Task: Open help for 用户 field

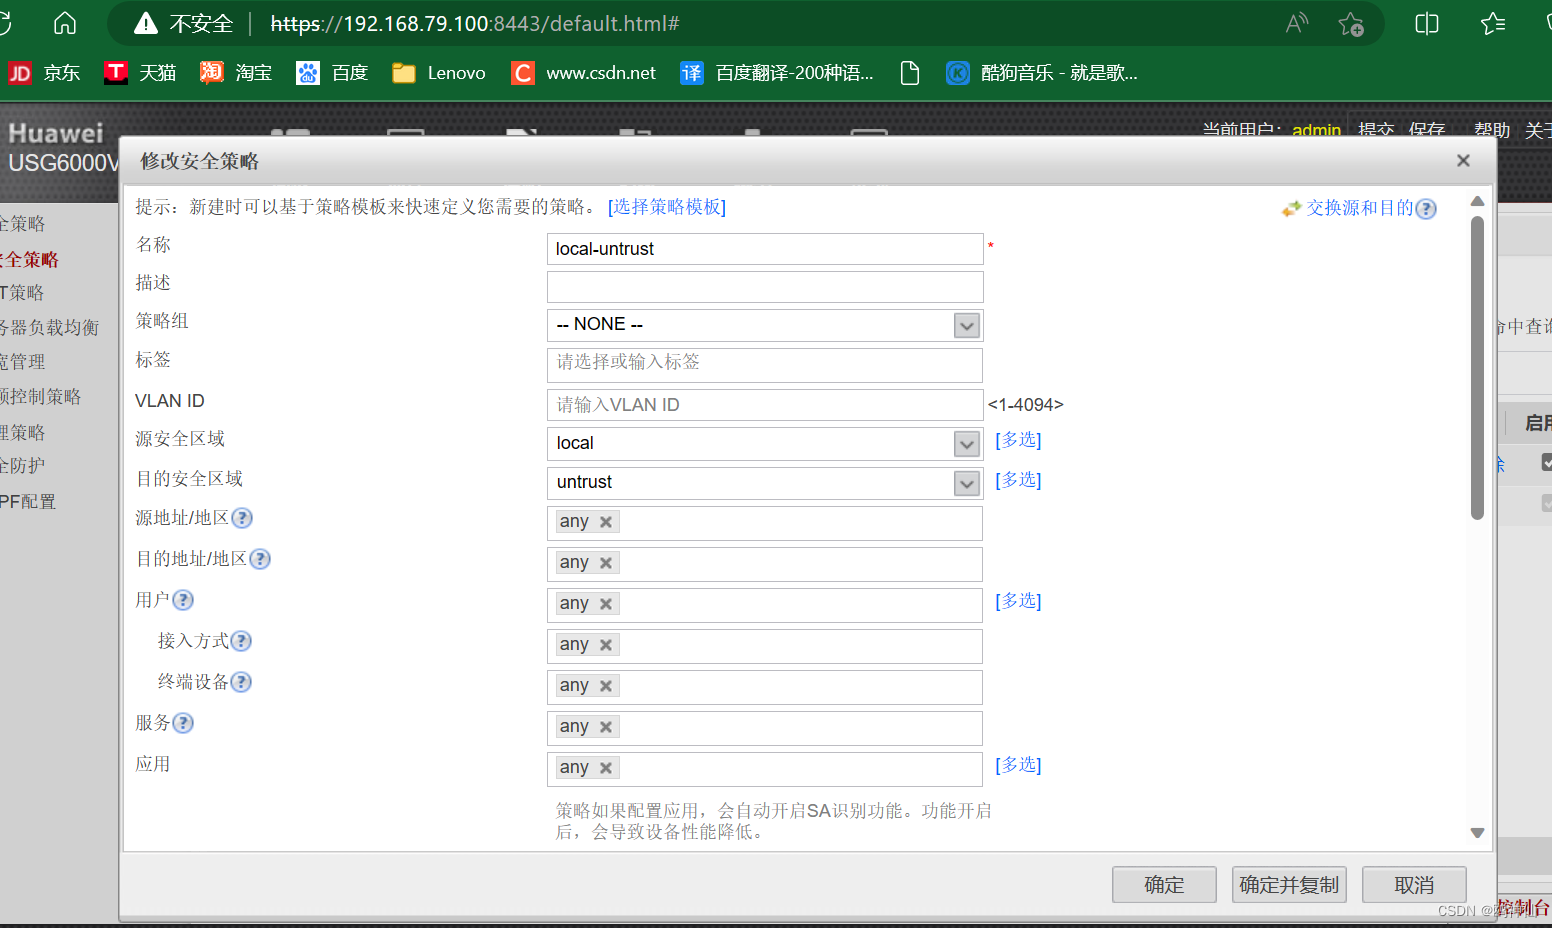Action: pos(183,600)
